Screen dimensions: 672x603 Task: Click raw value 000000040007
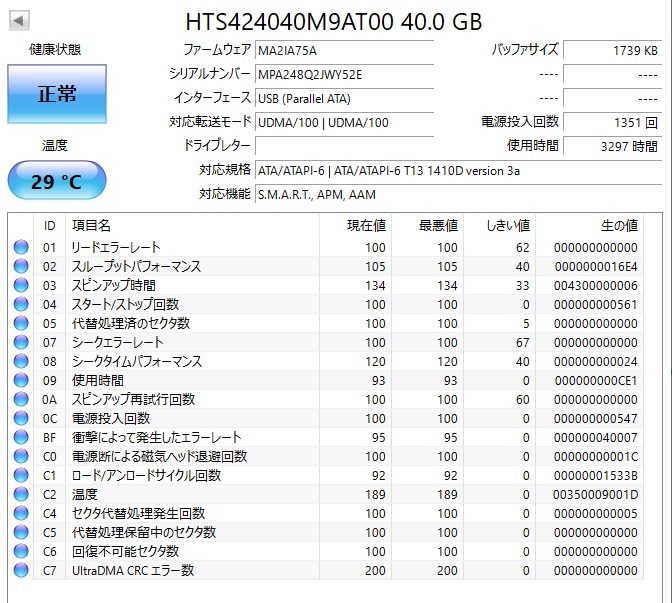pos(596,438)
